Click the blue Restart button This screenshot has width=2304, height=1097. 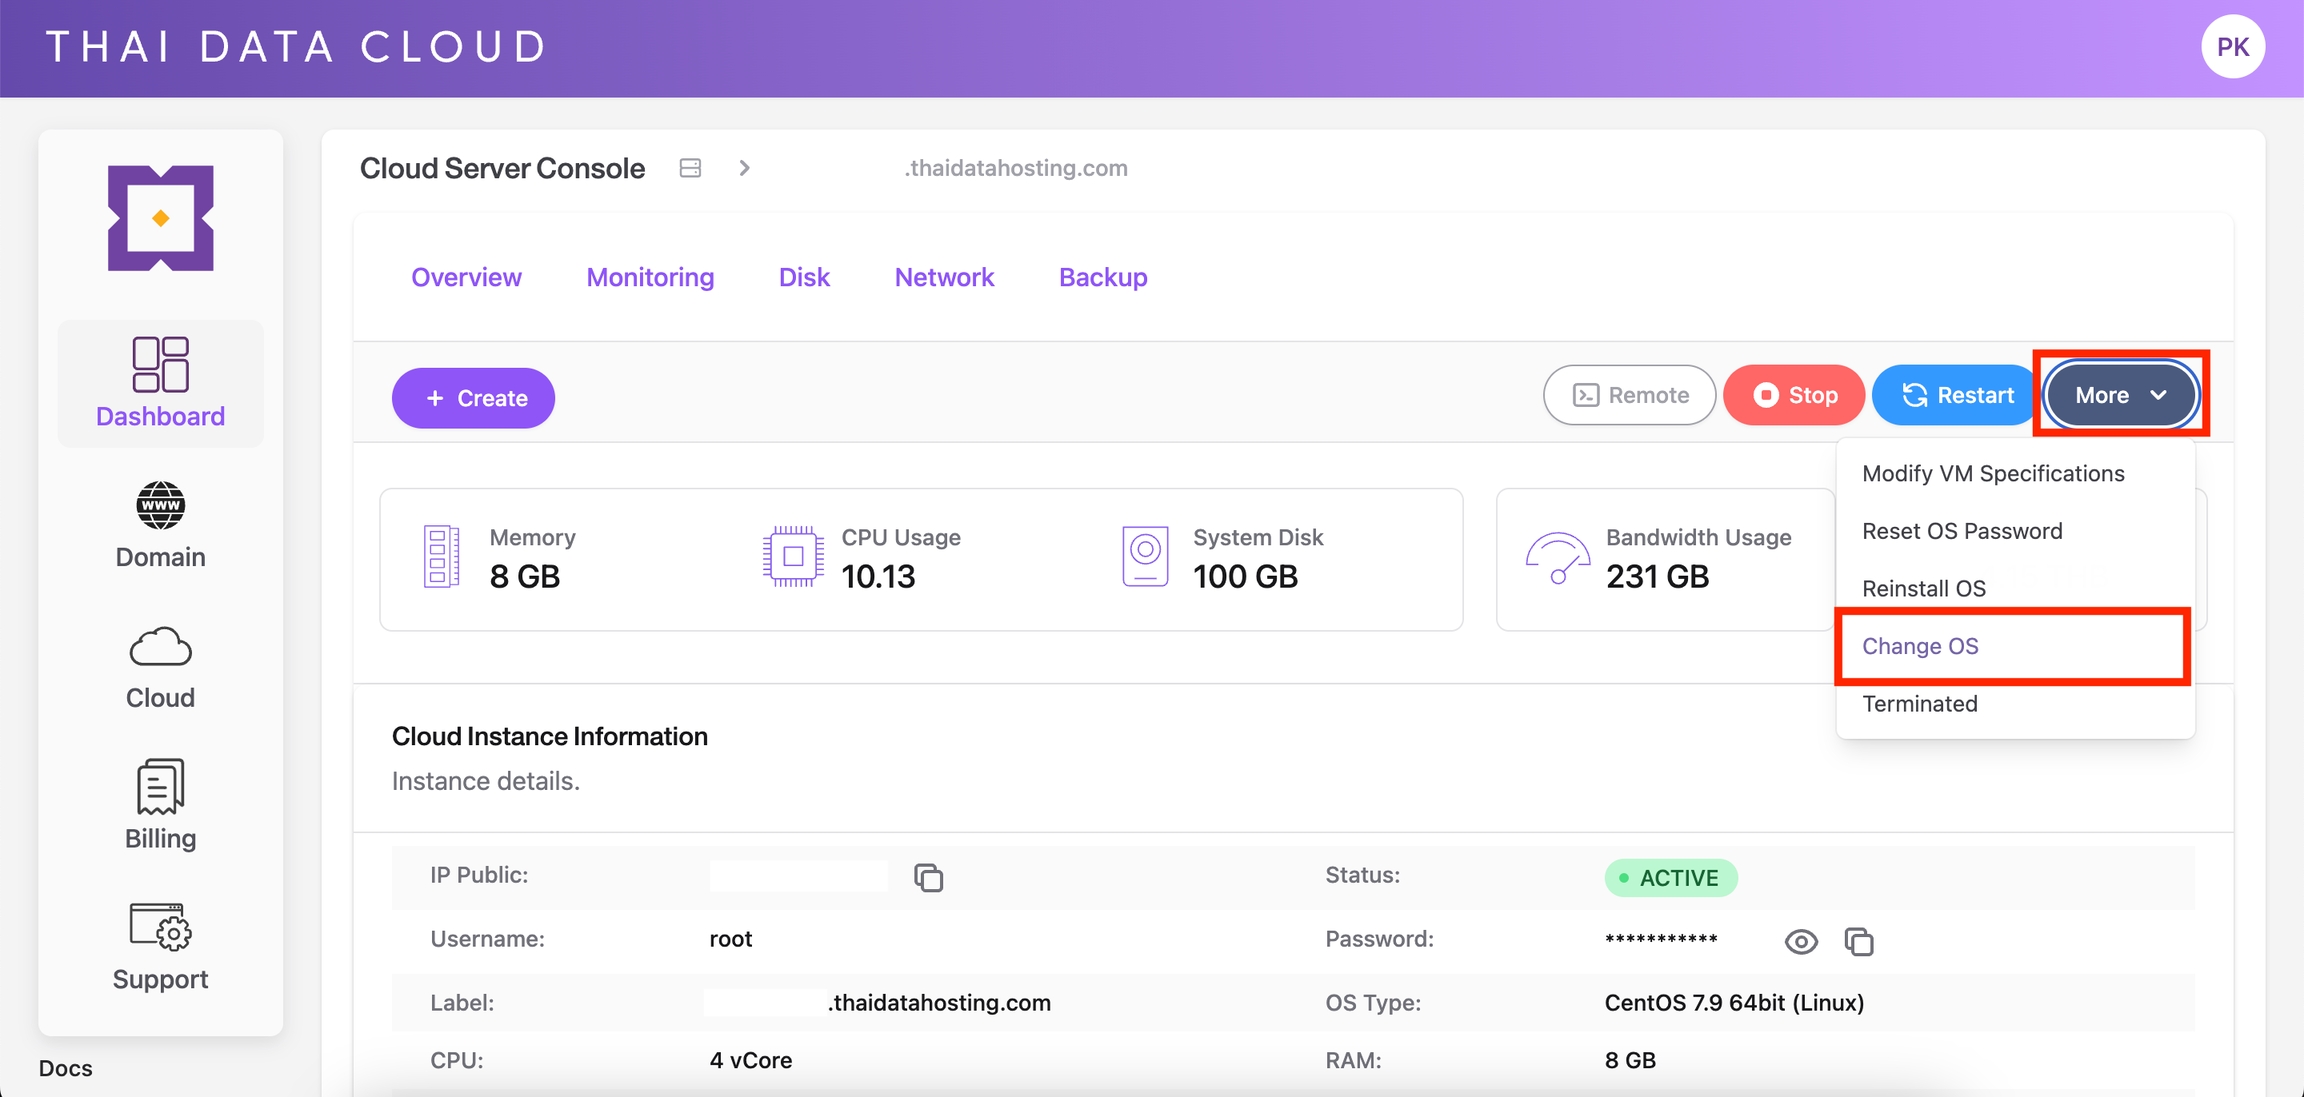click(x=1956, y=395)
